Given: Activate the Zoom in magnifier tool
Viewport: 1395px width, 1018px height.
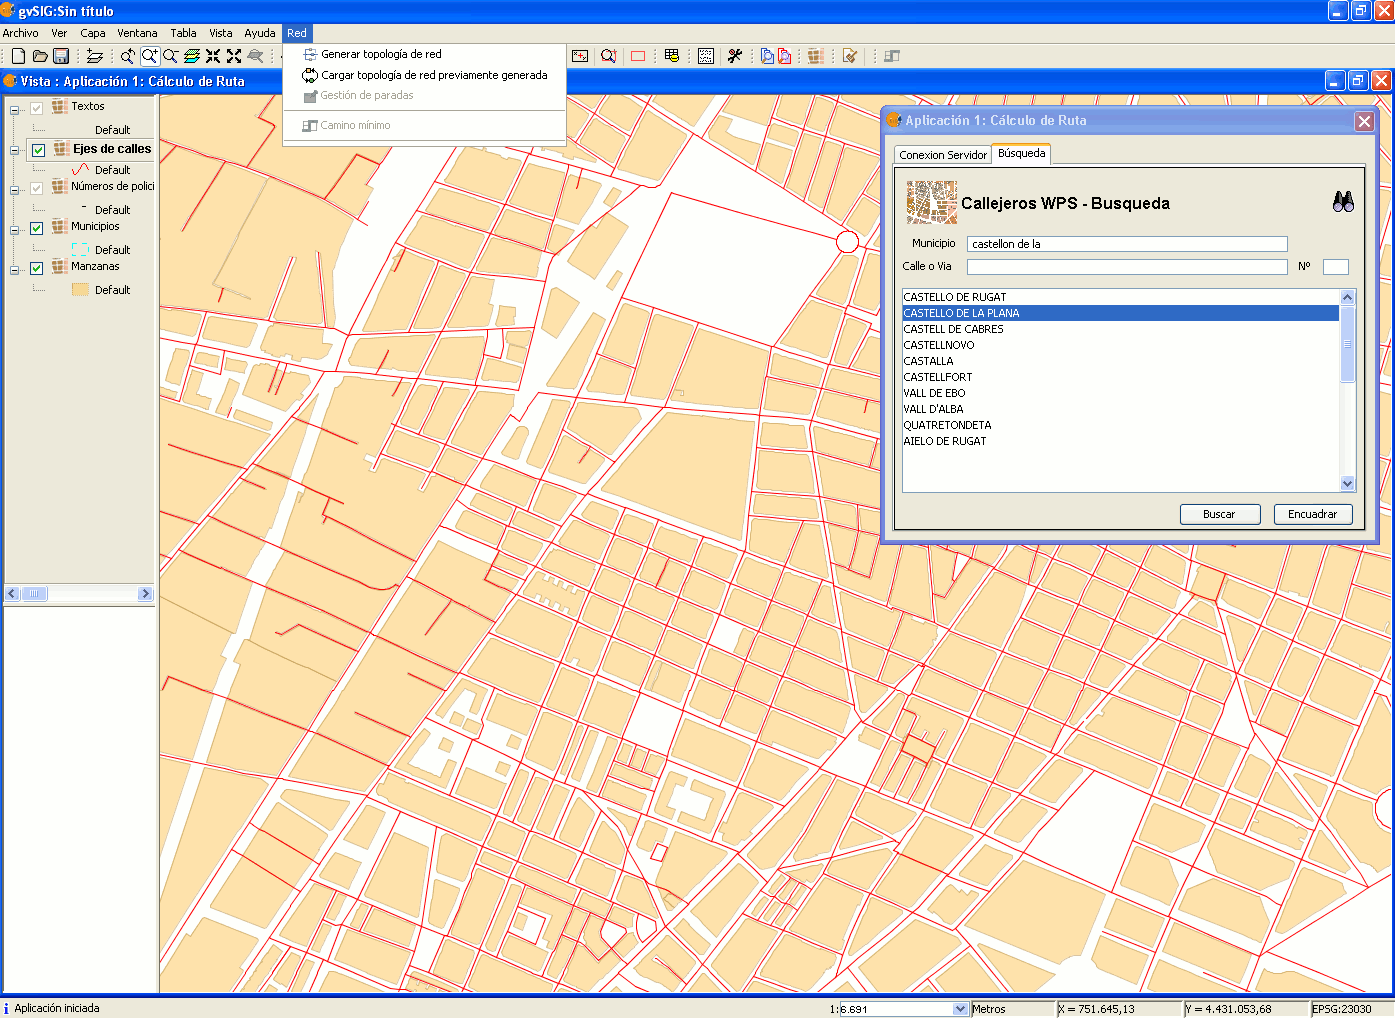Looking at the screenshot, I should click(149, 56).
